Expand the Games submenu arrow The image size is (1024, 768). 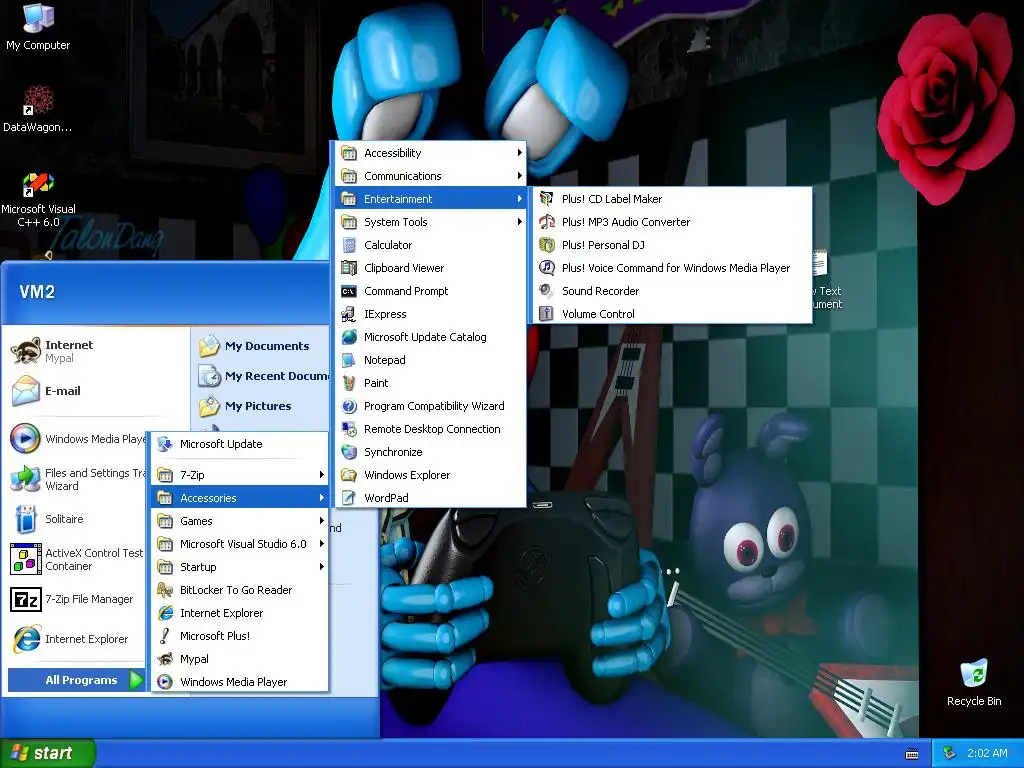point(322,520)
